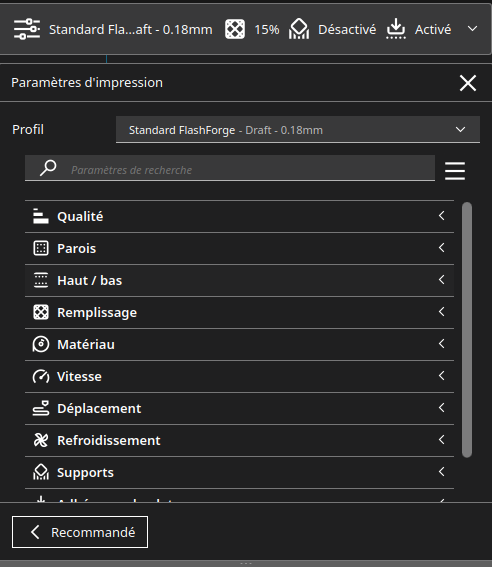Viewport: 492px width, 567px height.
Task: Click the settings list vertical scrollbar
Action: click(467, 330)
